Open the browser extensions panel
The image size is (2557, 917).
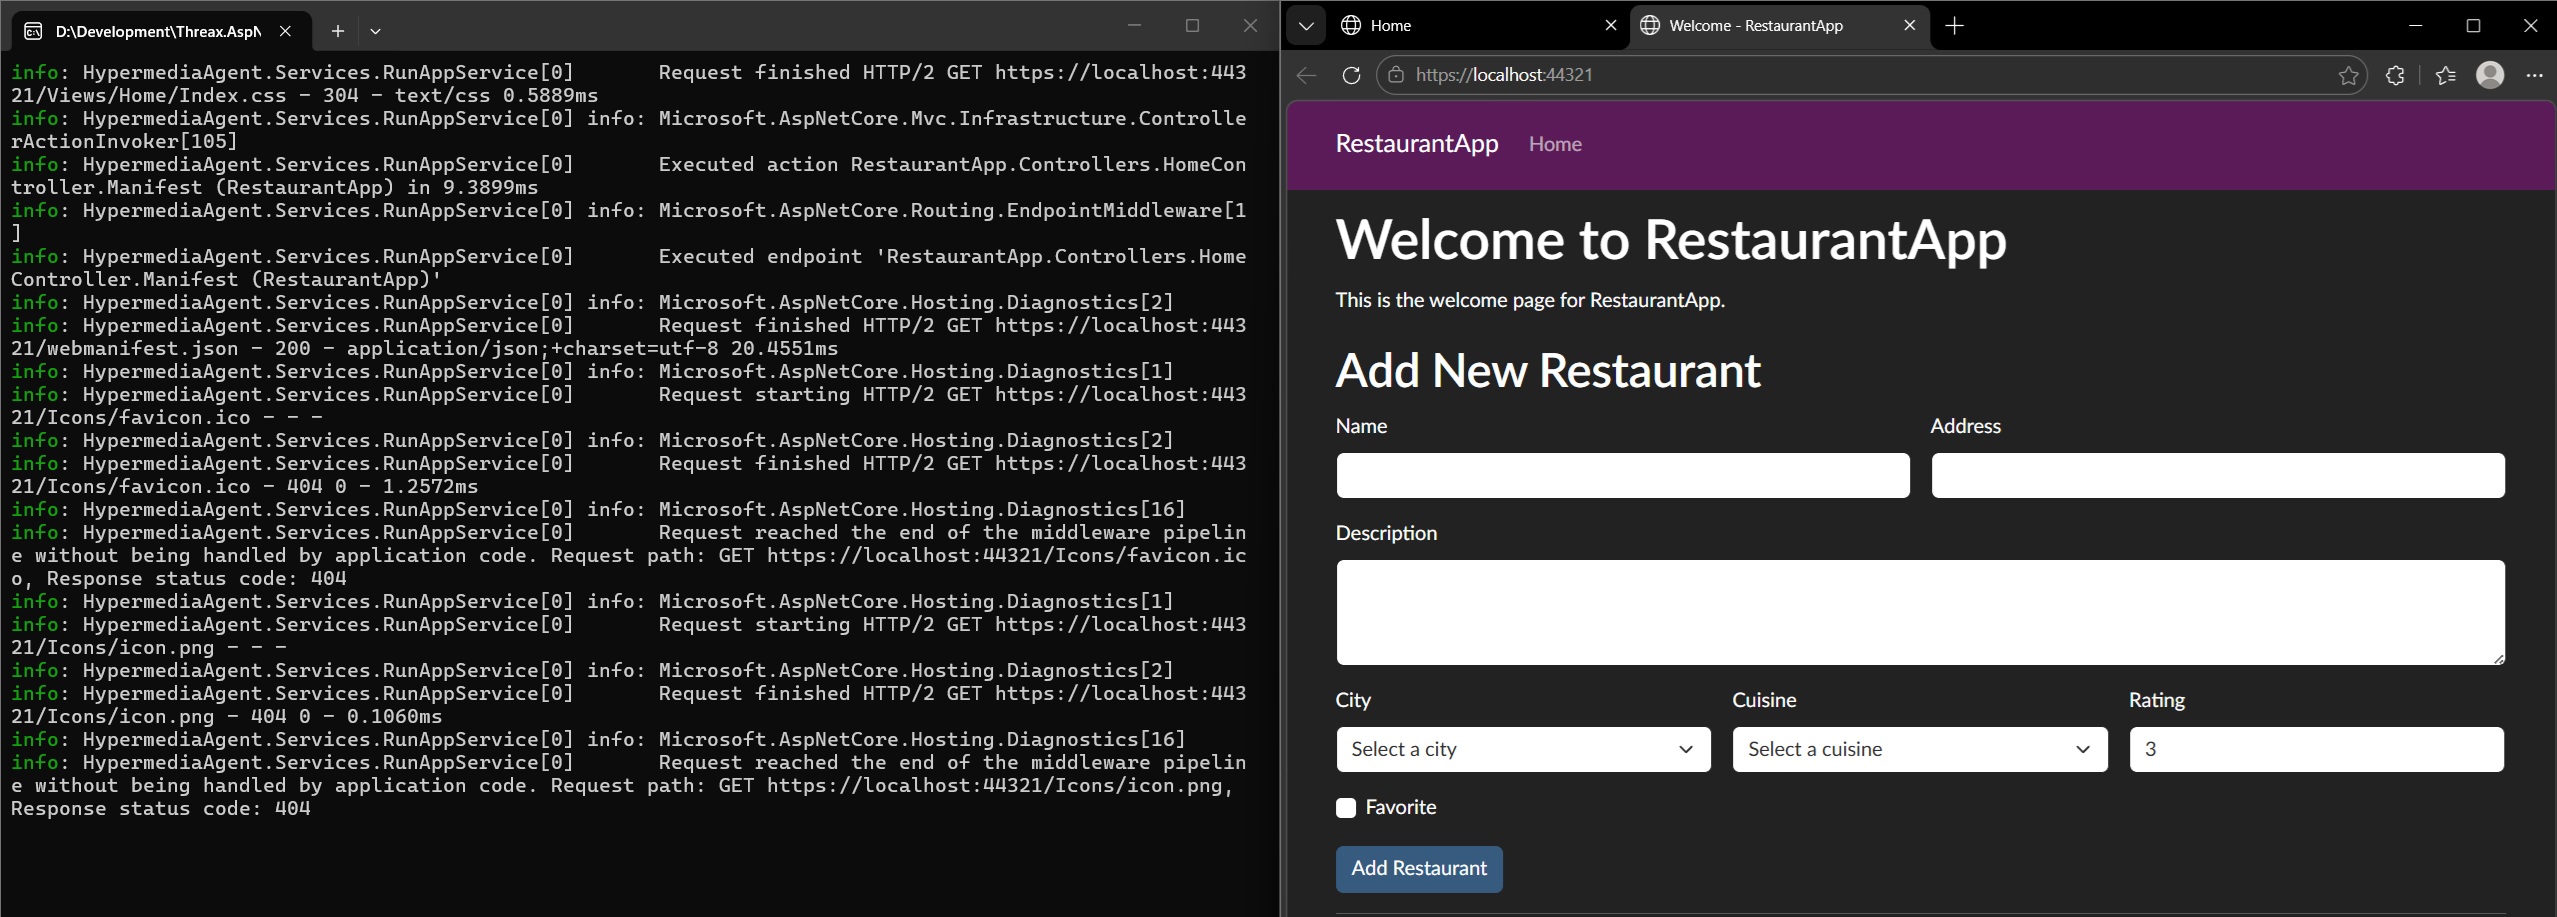pyautogui.click(x=2395, y=74)
